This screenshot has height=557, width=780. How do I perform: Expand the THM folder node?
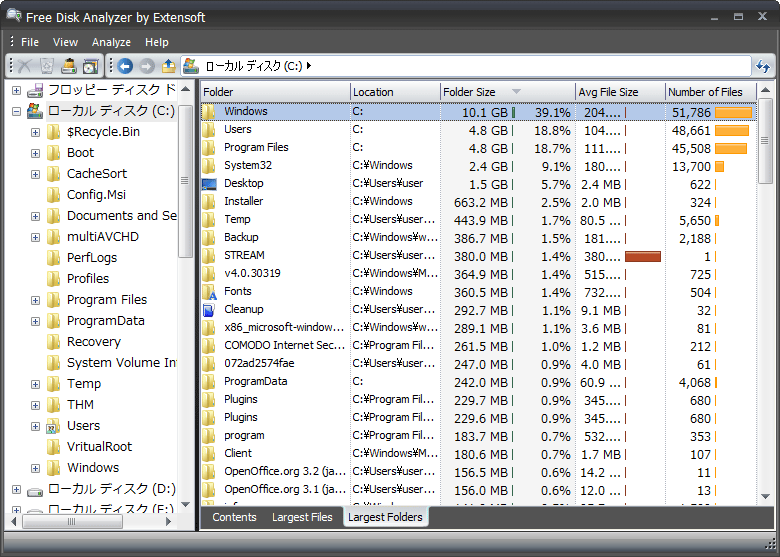pyautogui.click(x=35, y=405)
